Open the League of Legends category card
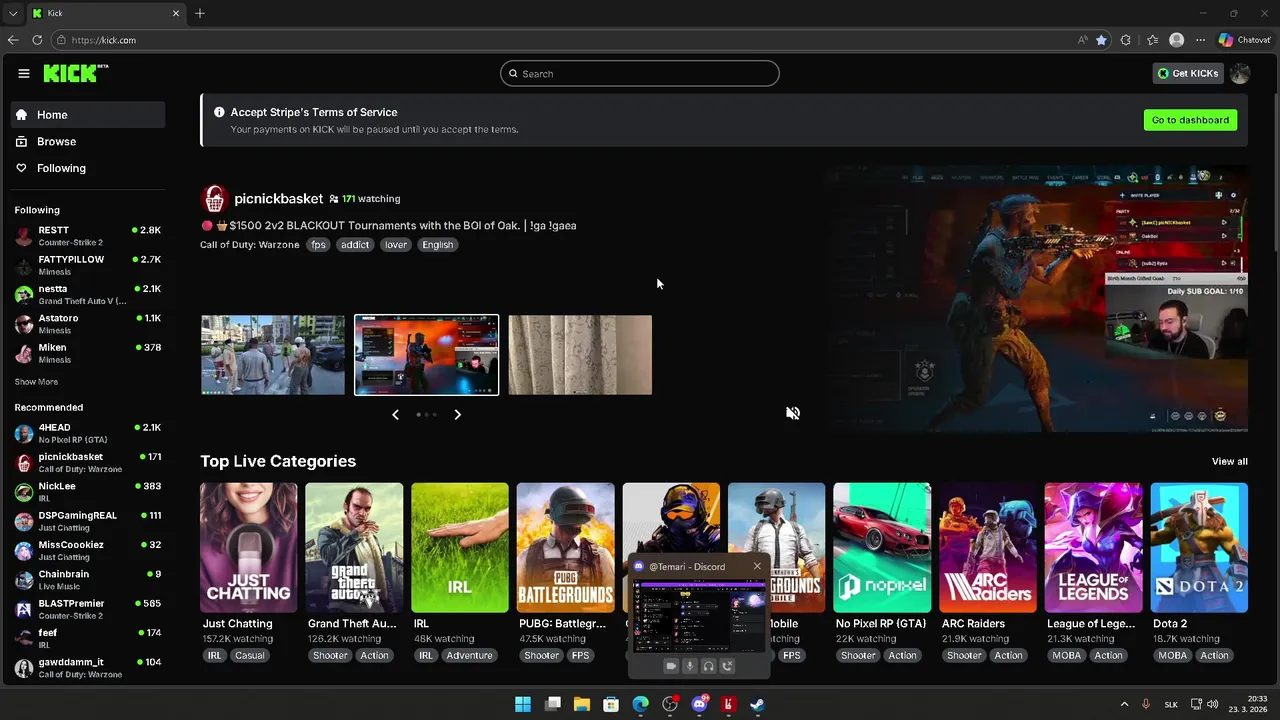Screen dimensions: 1280x720 1093,572
